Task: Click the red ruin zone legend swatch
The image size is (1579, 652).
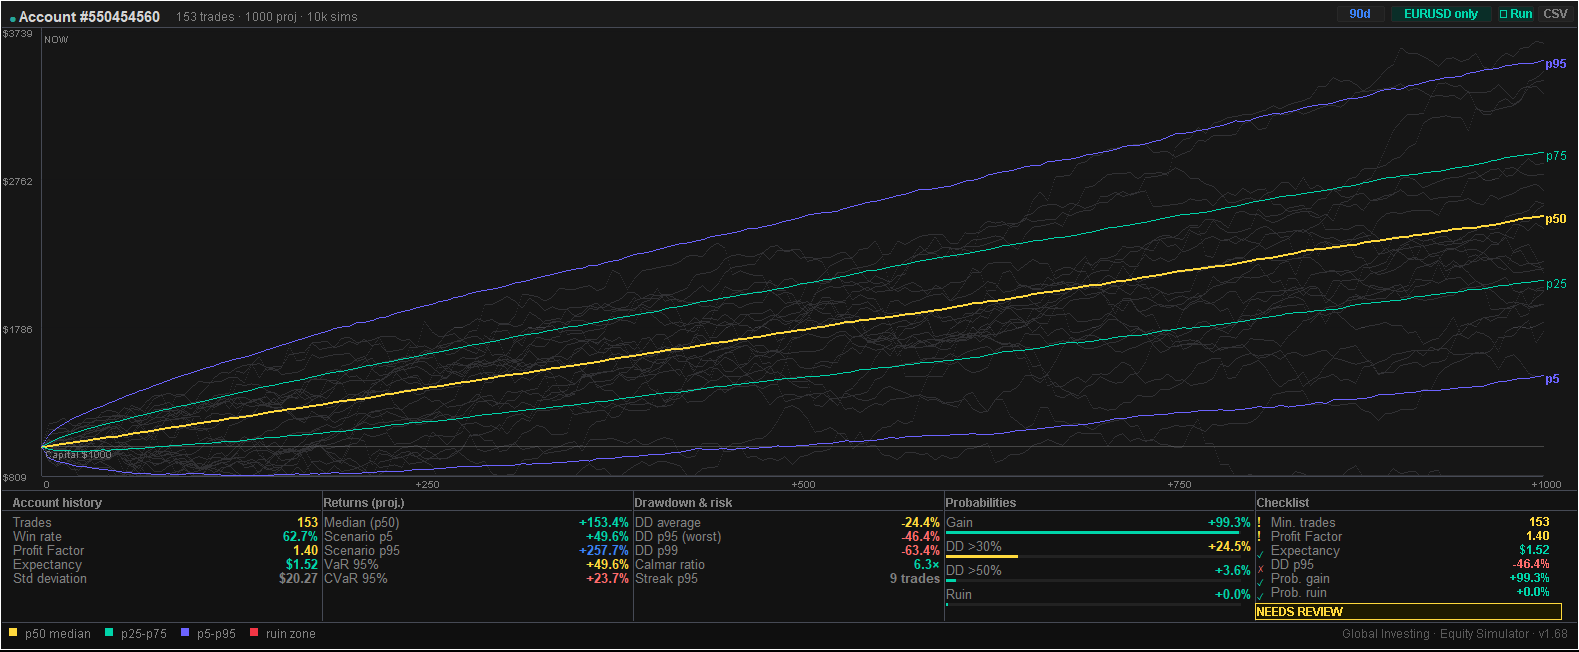Action: [254, 632]
